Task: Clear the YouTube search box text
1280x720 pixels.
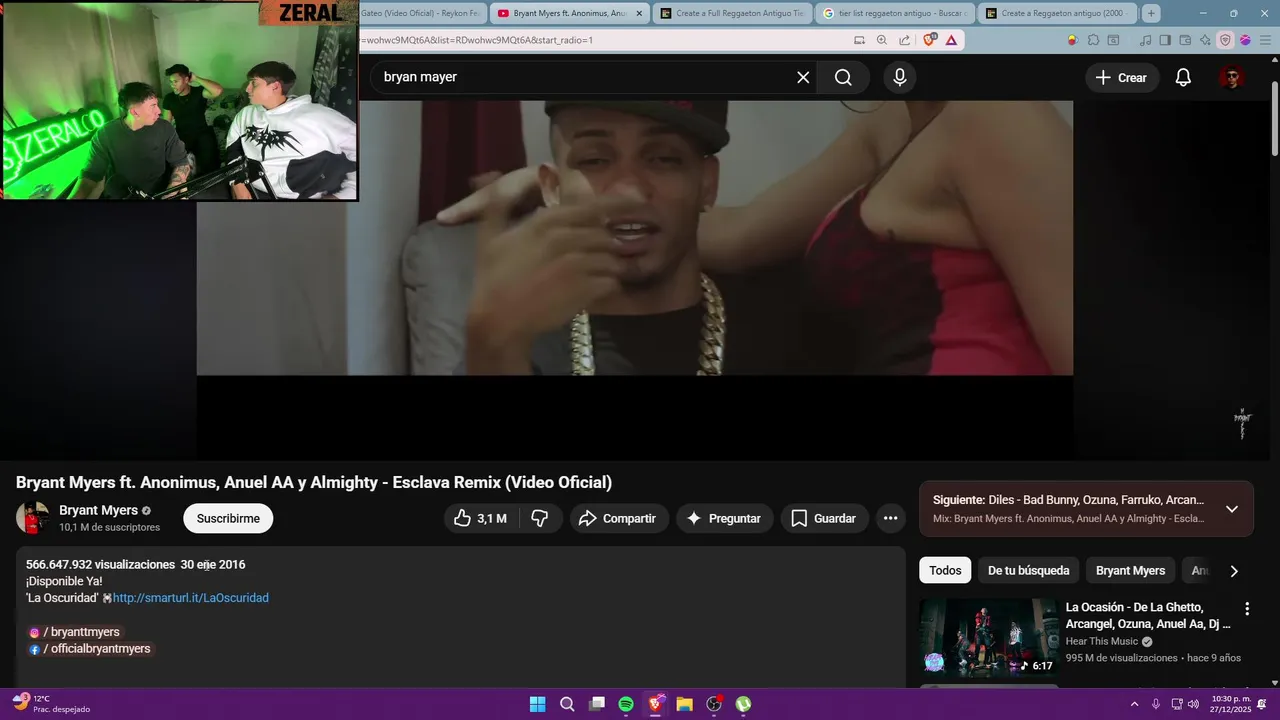Action: tap(803, 77)
